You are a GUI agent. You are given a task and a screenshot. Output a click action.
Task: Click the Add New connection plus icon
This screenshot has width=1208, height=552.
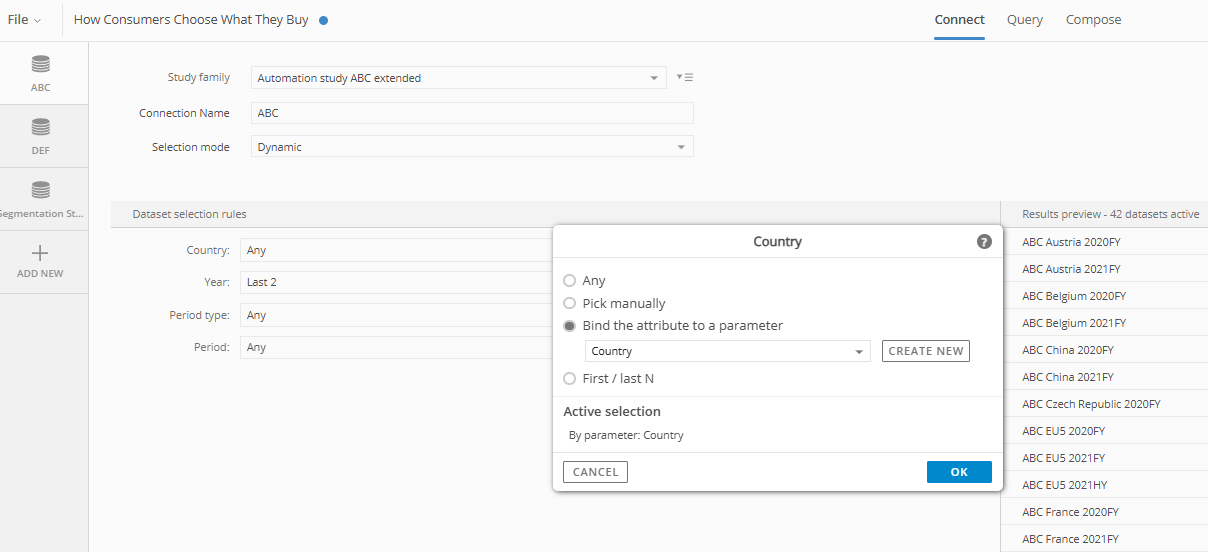pyautogui.click(x=40, y=254)
